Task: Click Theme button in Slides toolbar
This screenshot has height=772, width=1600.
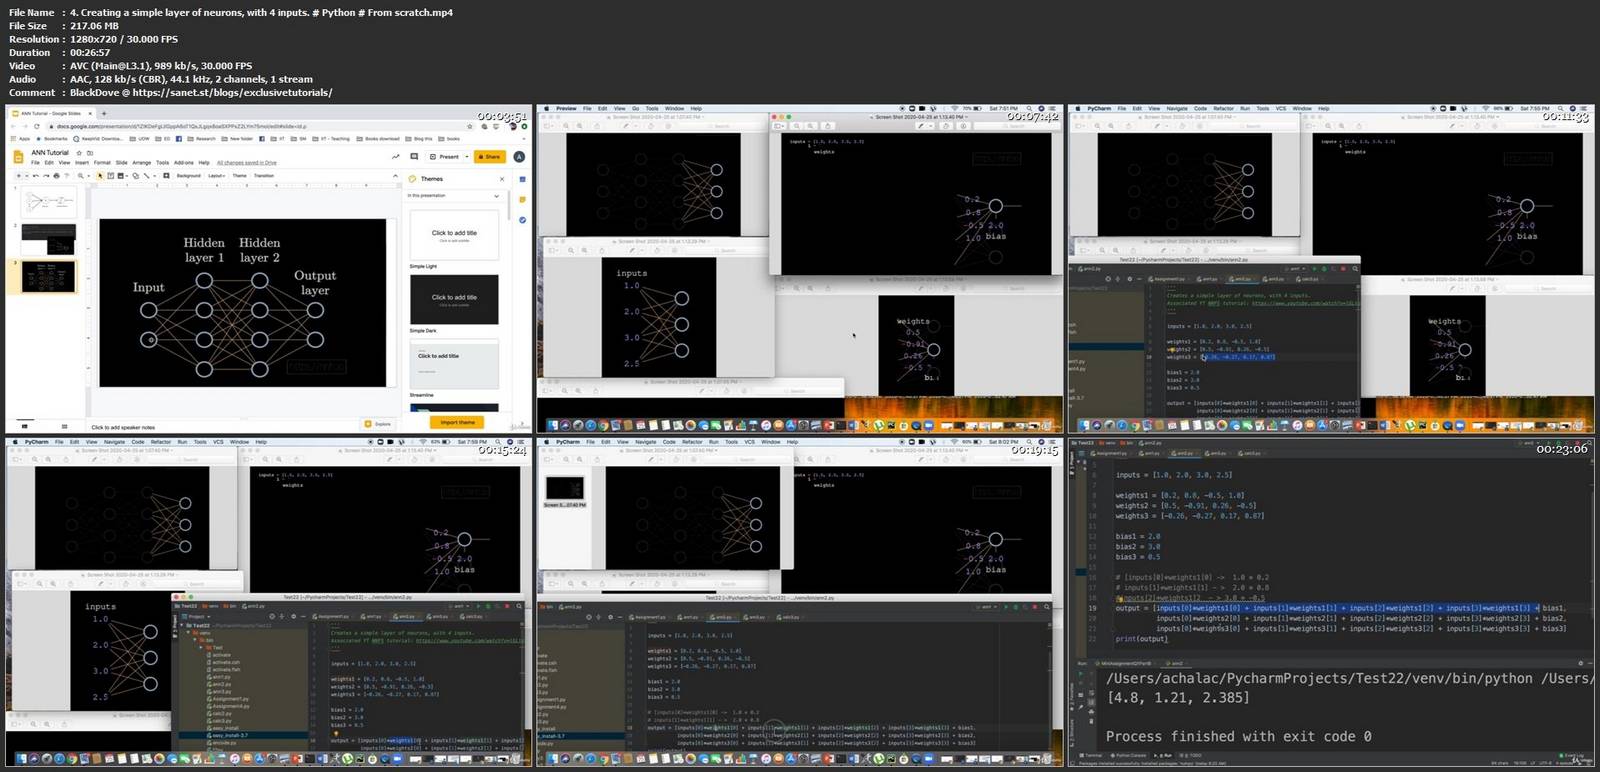Action: (240, 175)
